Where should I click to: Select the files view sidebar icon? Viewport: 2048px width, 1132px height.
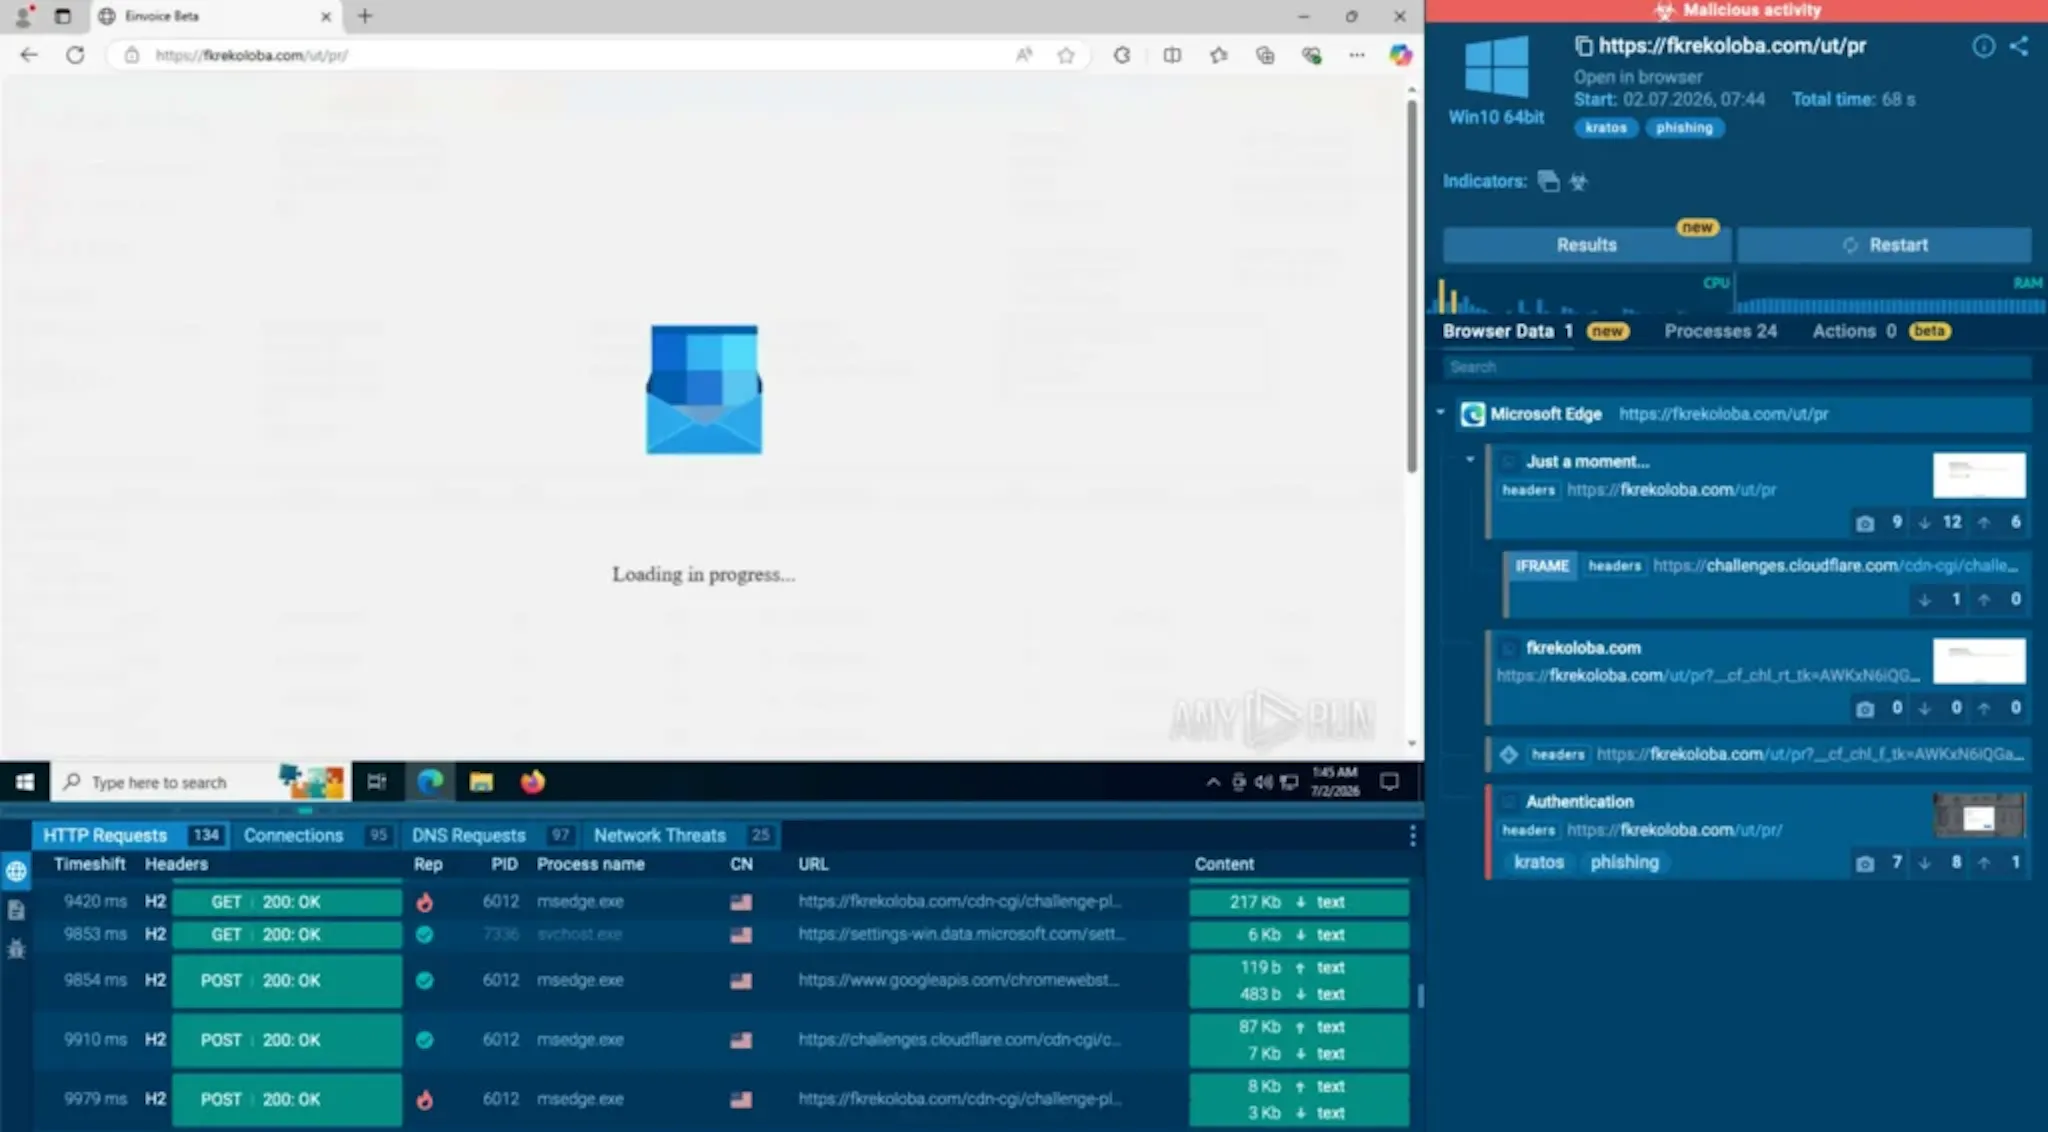click(x=16, y=910)
